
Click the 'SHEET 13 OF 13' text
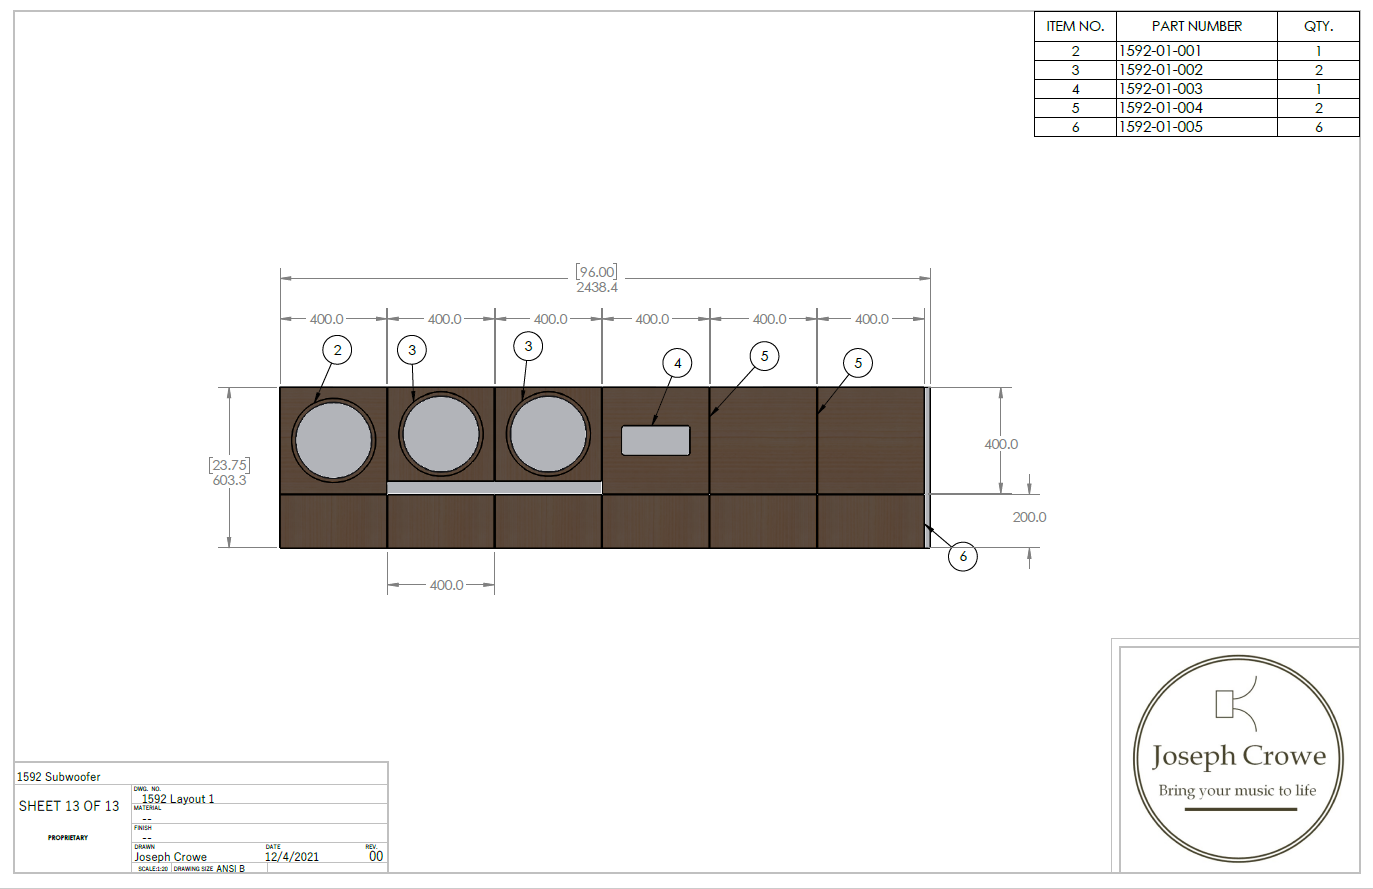tap(69, 806)
